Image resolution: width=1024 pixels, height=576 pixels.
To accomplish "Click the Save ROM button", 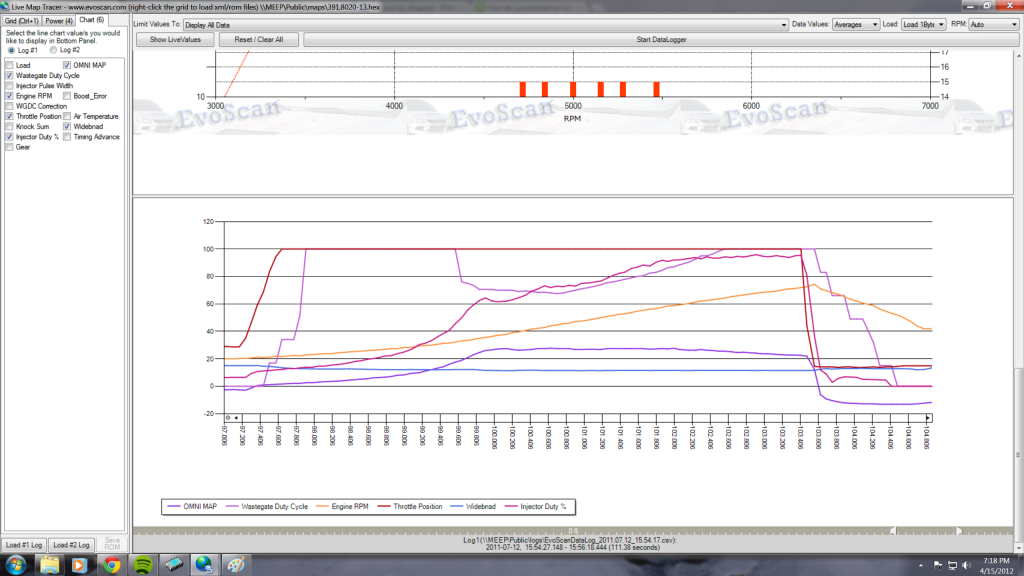I will pyautogui.click(x=112, y=544).
